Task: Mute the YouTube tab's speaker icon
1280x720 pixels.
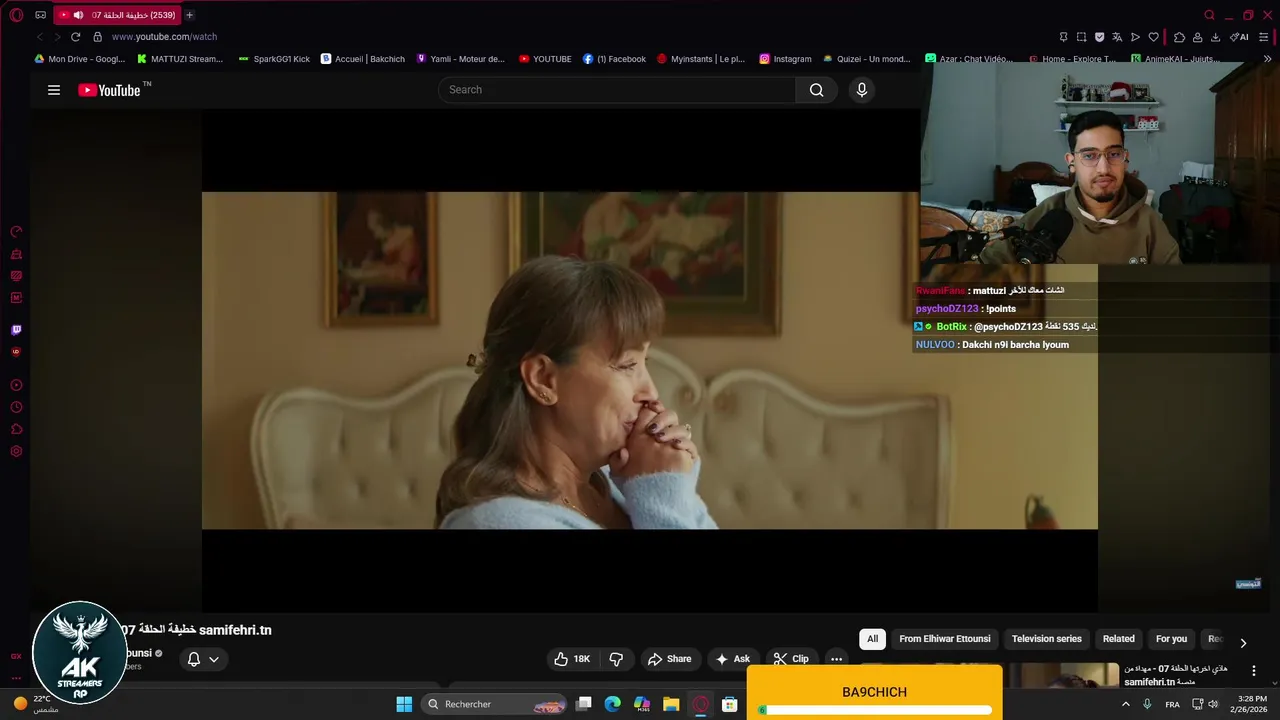Action: point(78,15)
